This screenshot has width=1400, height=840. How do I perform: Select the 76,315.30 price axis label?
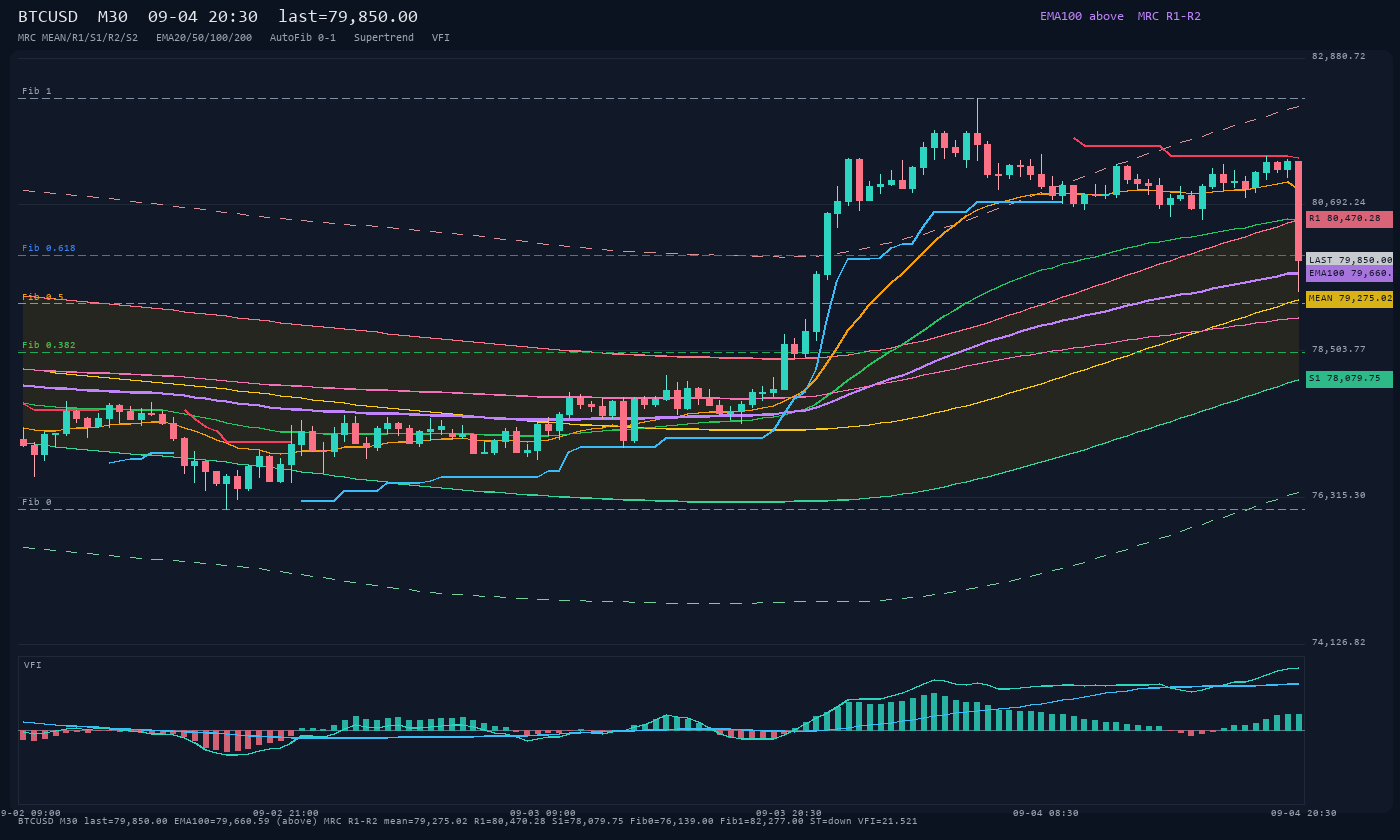point(1338,495)
